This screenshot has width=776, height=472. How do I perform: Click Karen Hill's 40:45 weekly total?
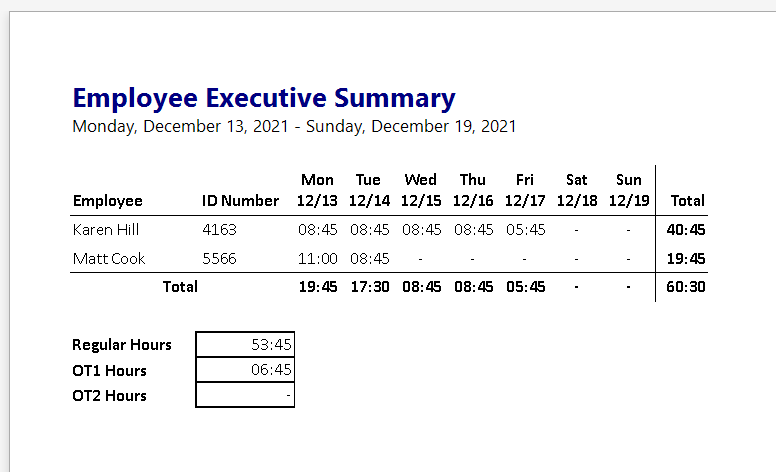pyautogui.click(x=686, y=229)
